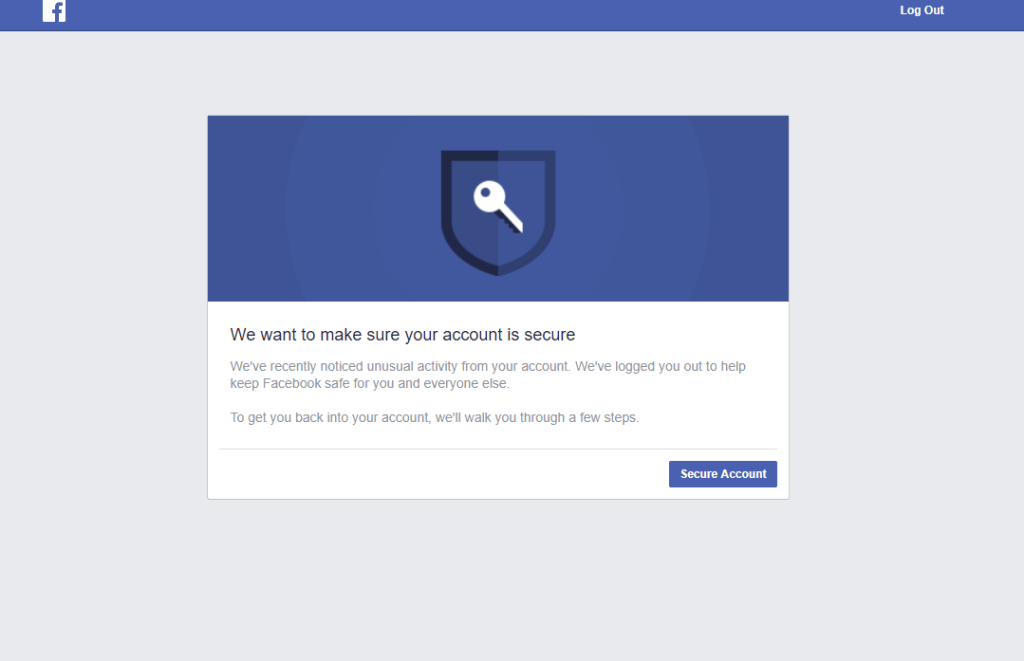Click the round head of the key
Screen dimensions: 1024x661
click(x=488, y=196)
